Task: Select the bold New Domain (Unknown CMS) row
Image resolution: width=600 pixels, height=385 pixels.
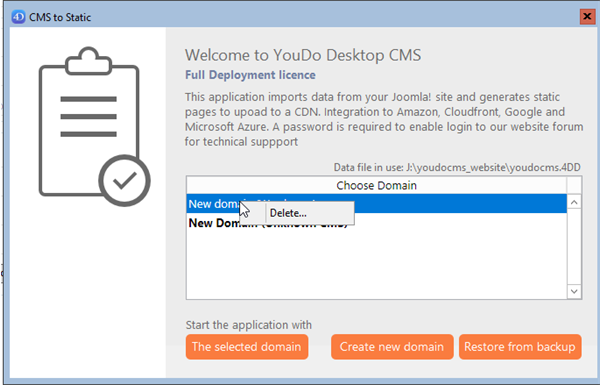Action: 377,223
